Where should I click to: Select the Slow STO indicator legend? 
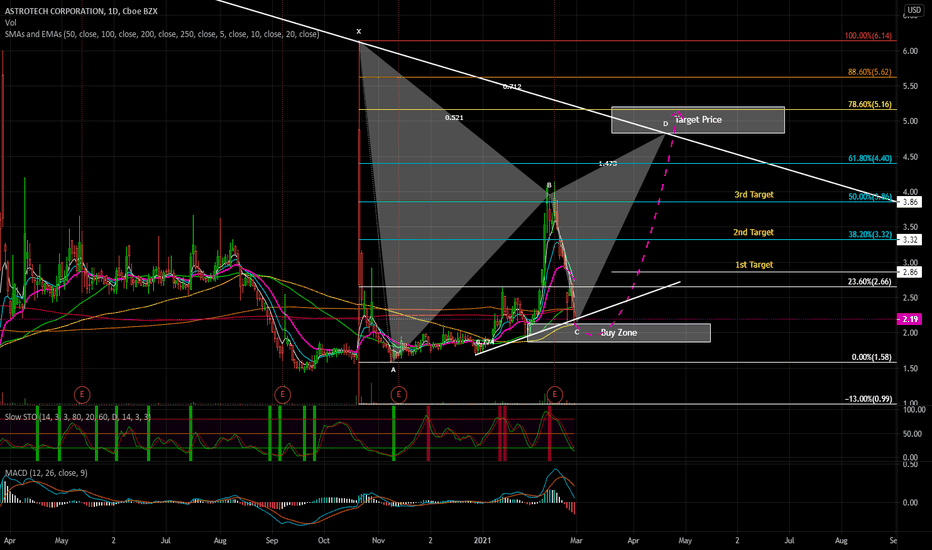[77, 417]
